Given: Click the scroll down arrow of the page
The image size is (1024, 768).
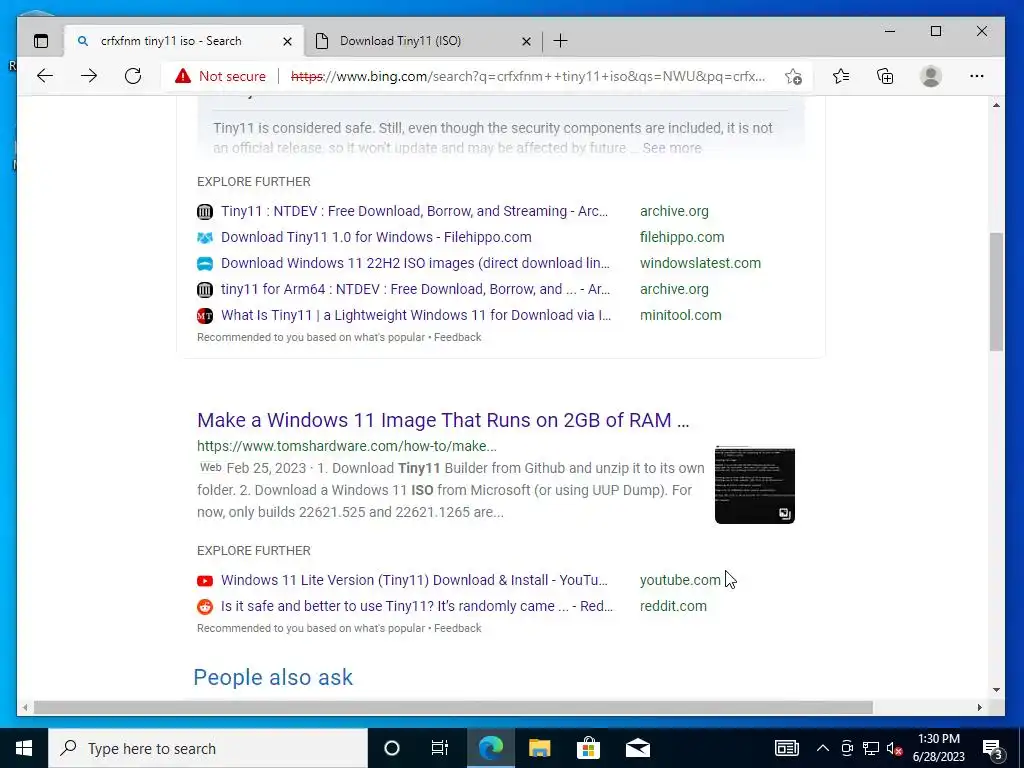Looking at the screenshot, I should (x=996, y=690).
